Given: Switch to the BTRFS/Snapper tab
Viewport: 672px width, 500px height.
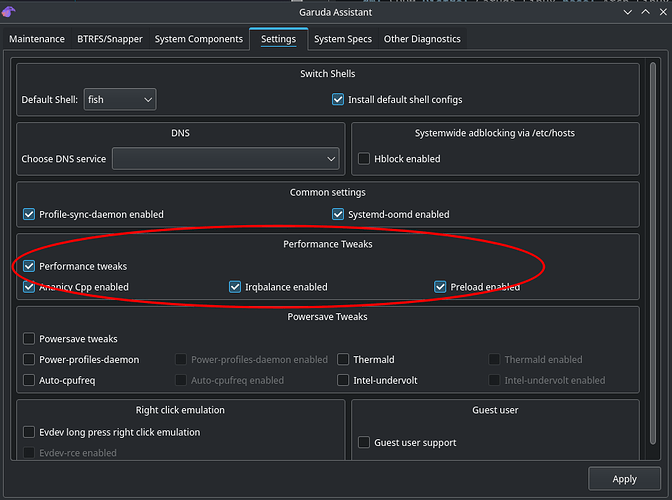Looking at the screenshot, I should (110, 39).
